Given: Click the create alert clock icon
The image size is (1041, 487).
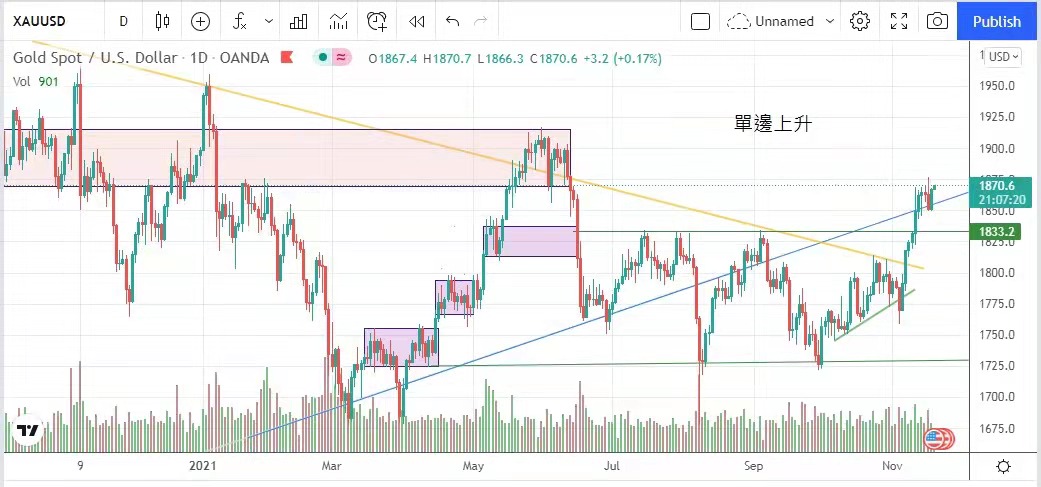Looking at the screenshot, I should pos(377,21).
